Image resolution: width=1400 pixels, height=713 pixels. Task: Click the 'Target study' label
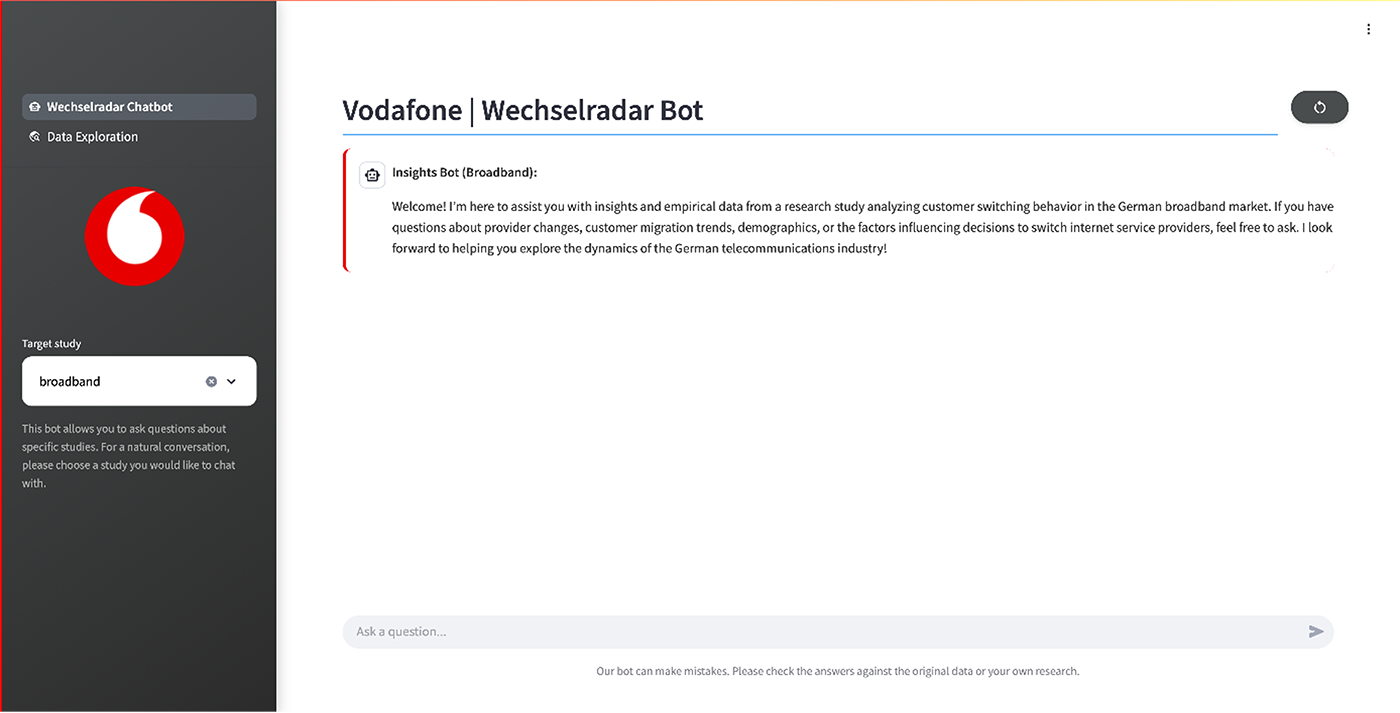pos(52,344)
